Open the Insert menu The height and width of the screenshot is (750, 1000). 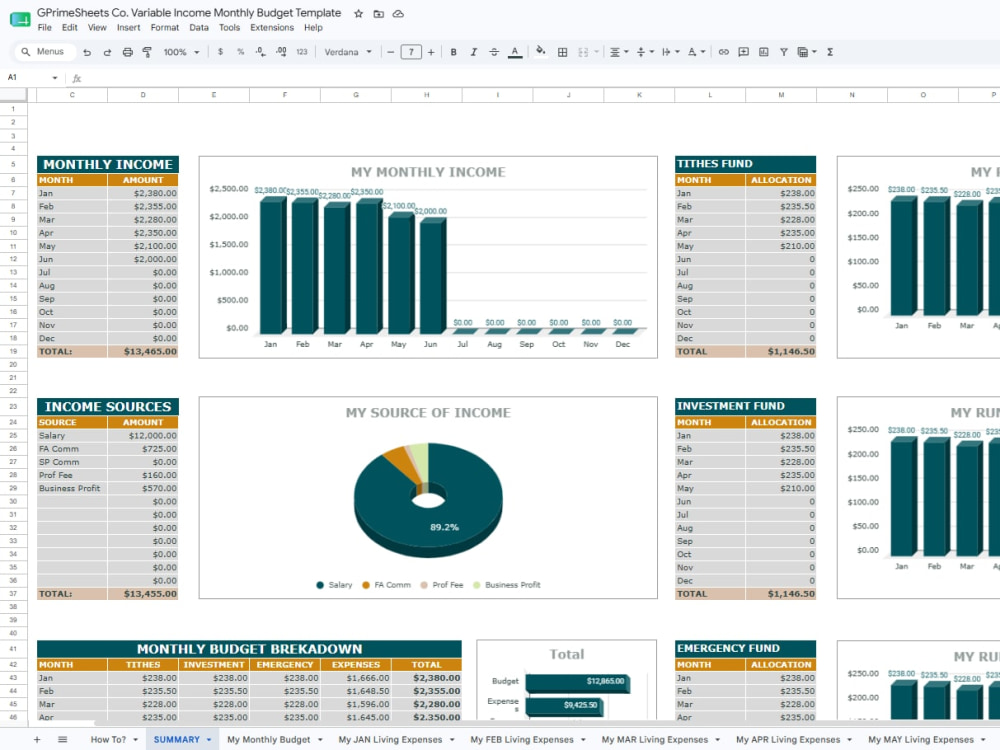click(128, 27)
